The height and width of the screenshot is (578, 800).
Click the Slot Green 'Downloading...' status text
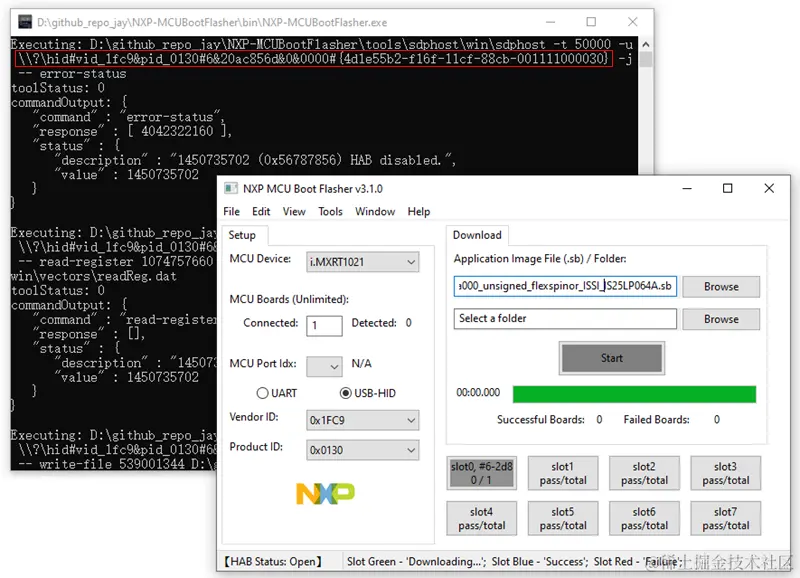click(x=416, y=562)
